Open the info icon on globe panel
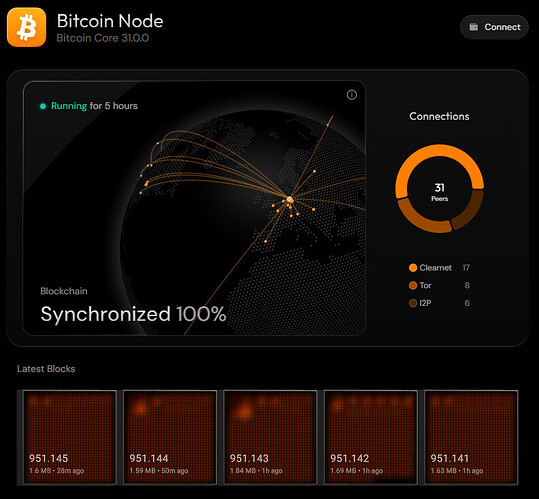Image resolution: width=539 pixels, height=499 pixels. coord(351,95)
